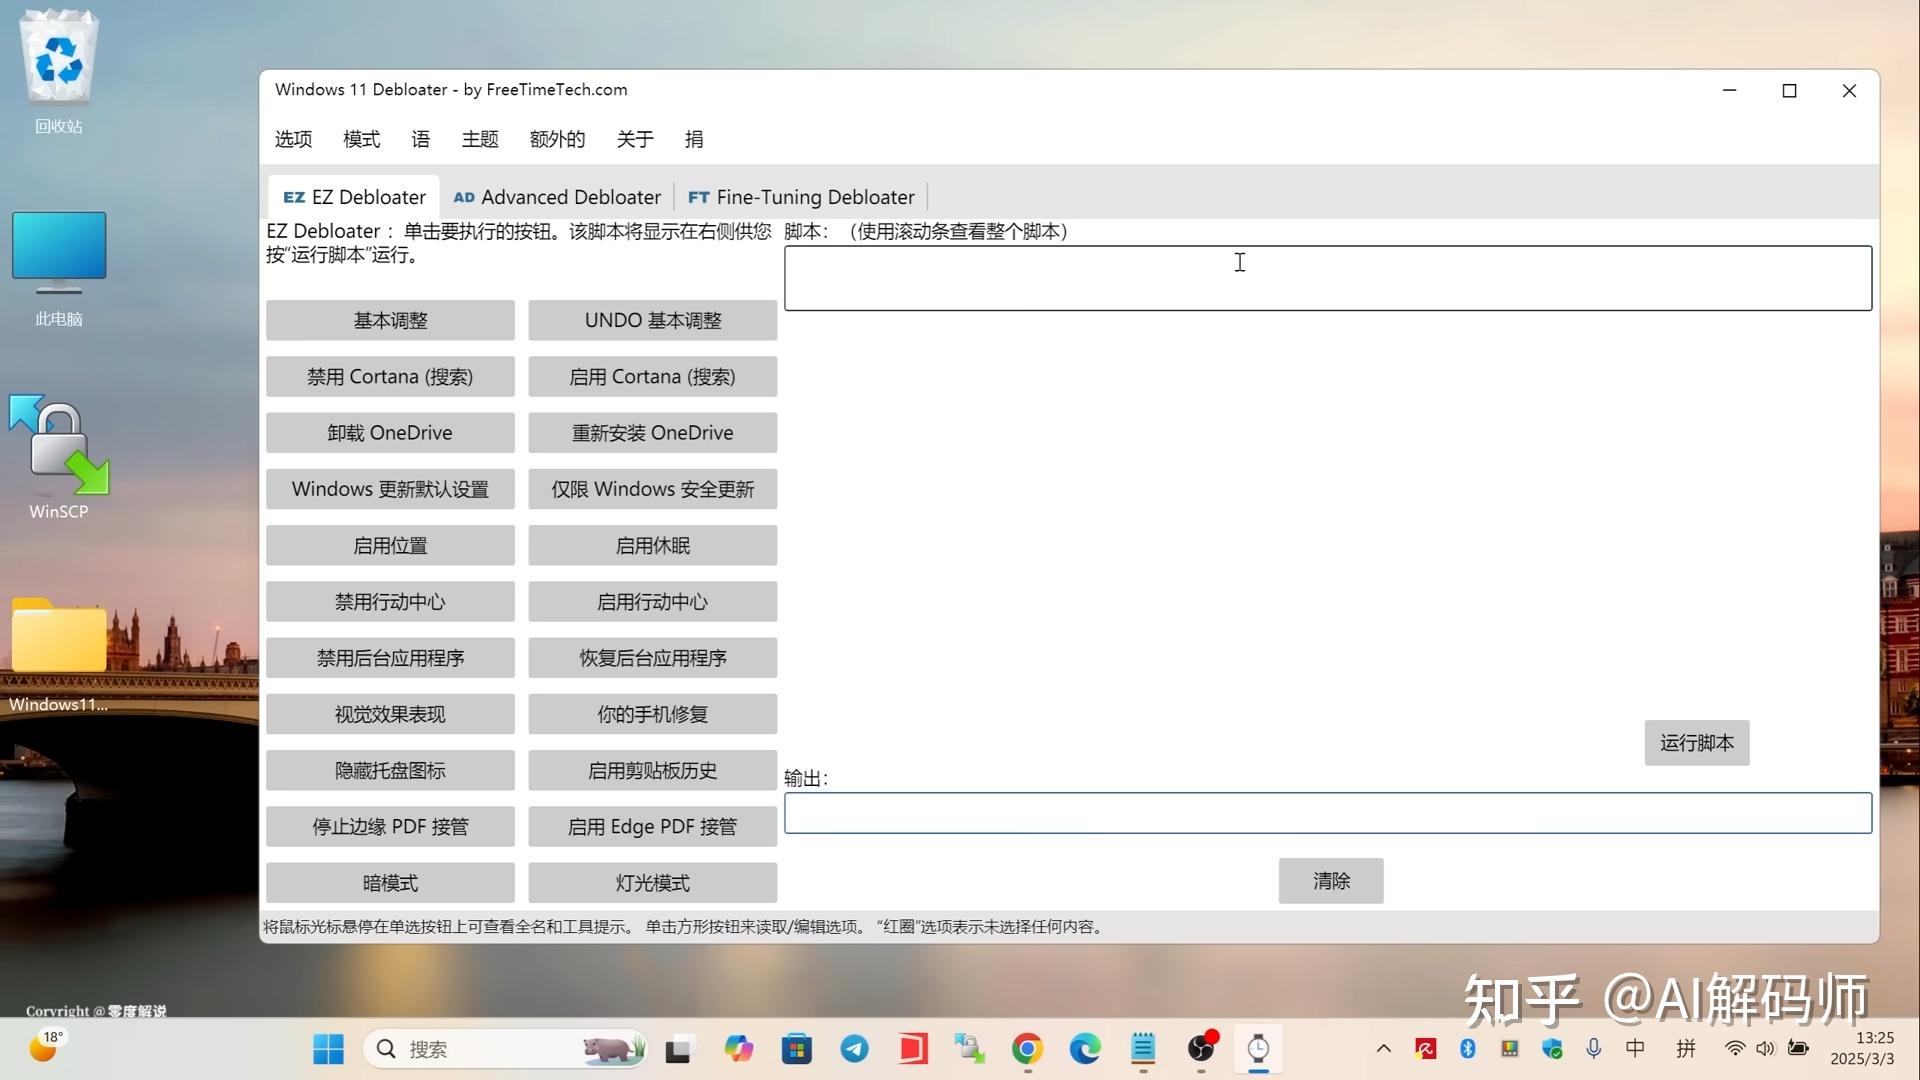Click the Avira antivirus tray icon
This screenshot has width=1920, height=1080.
point(1424,1049)
